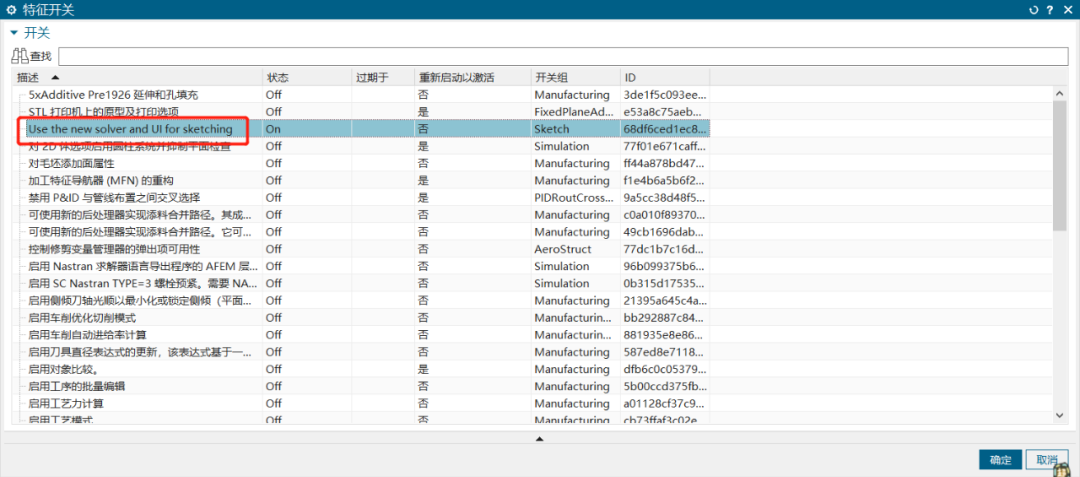Click the sort arrow in 描述 header
This screenshot has height=477, width=1080.
pyautogui.click(x=55, y=77)
